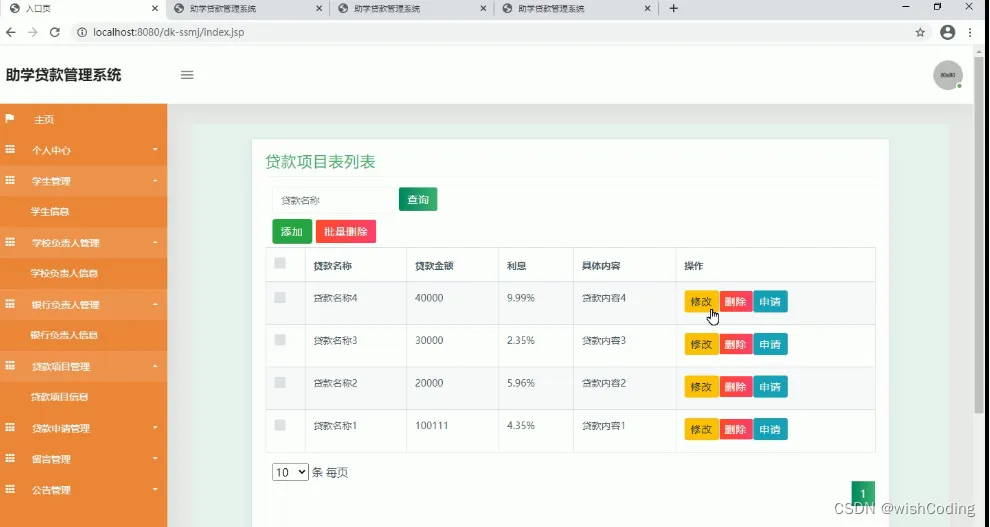990x527 pixels.
Task: Close the 入口页 tab
Action: tap(155, 8)
